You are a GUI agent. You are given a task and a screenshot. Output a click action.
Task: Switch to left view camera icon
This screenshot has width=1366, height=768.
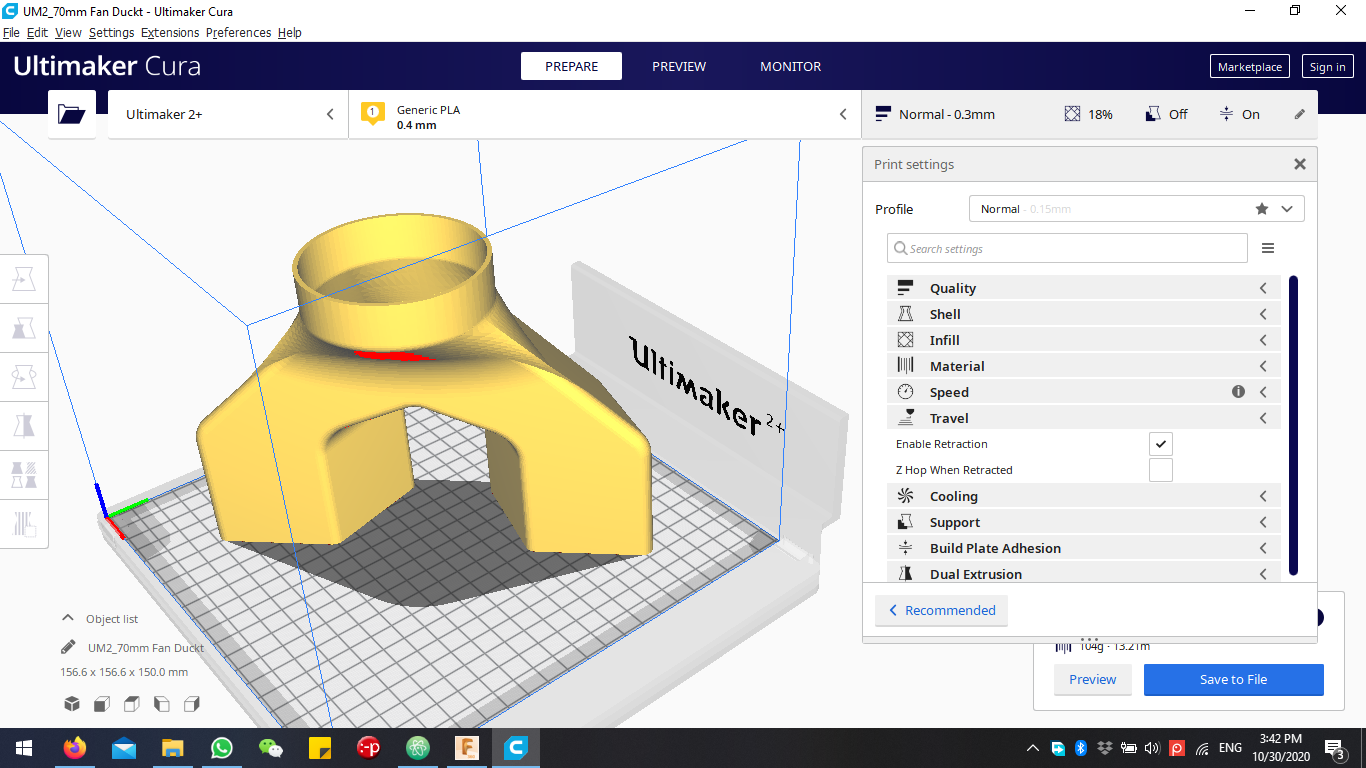[162, 704]
